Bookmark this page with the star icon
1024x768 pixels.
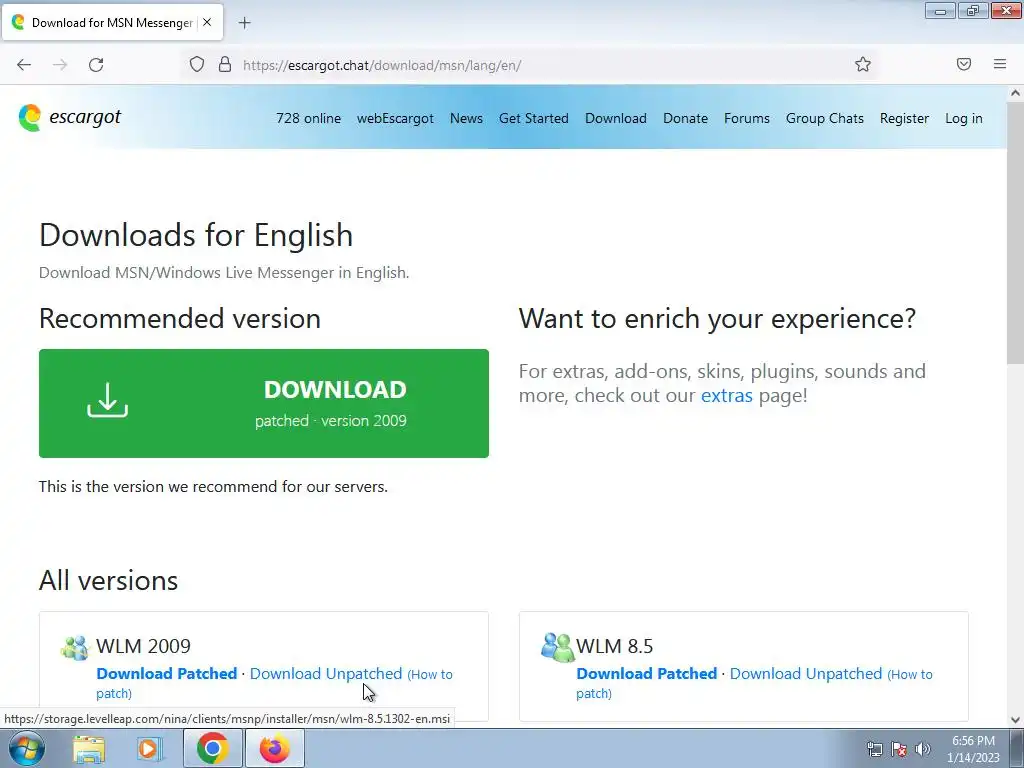point(863,64)
